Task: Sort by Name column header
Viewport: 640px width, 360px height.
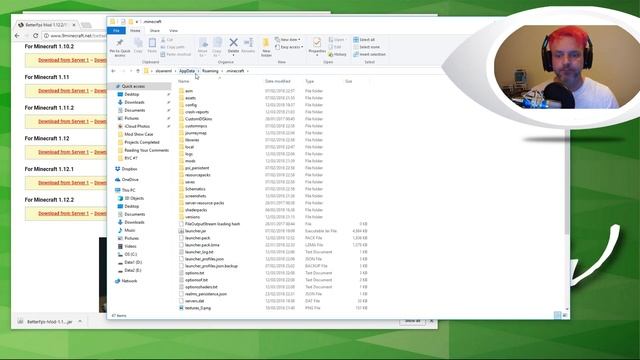Action: [x=184, y=81]
